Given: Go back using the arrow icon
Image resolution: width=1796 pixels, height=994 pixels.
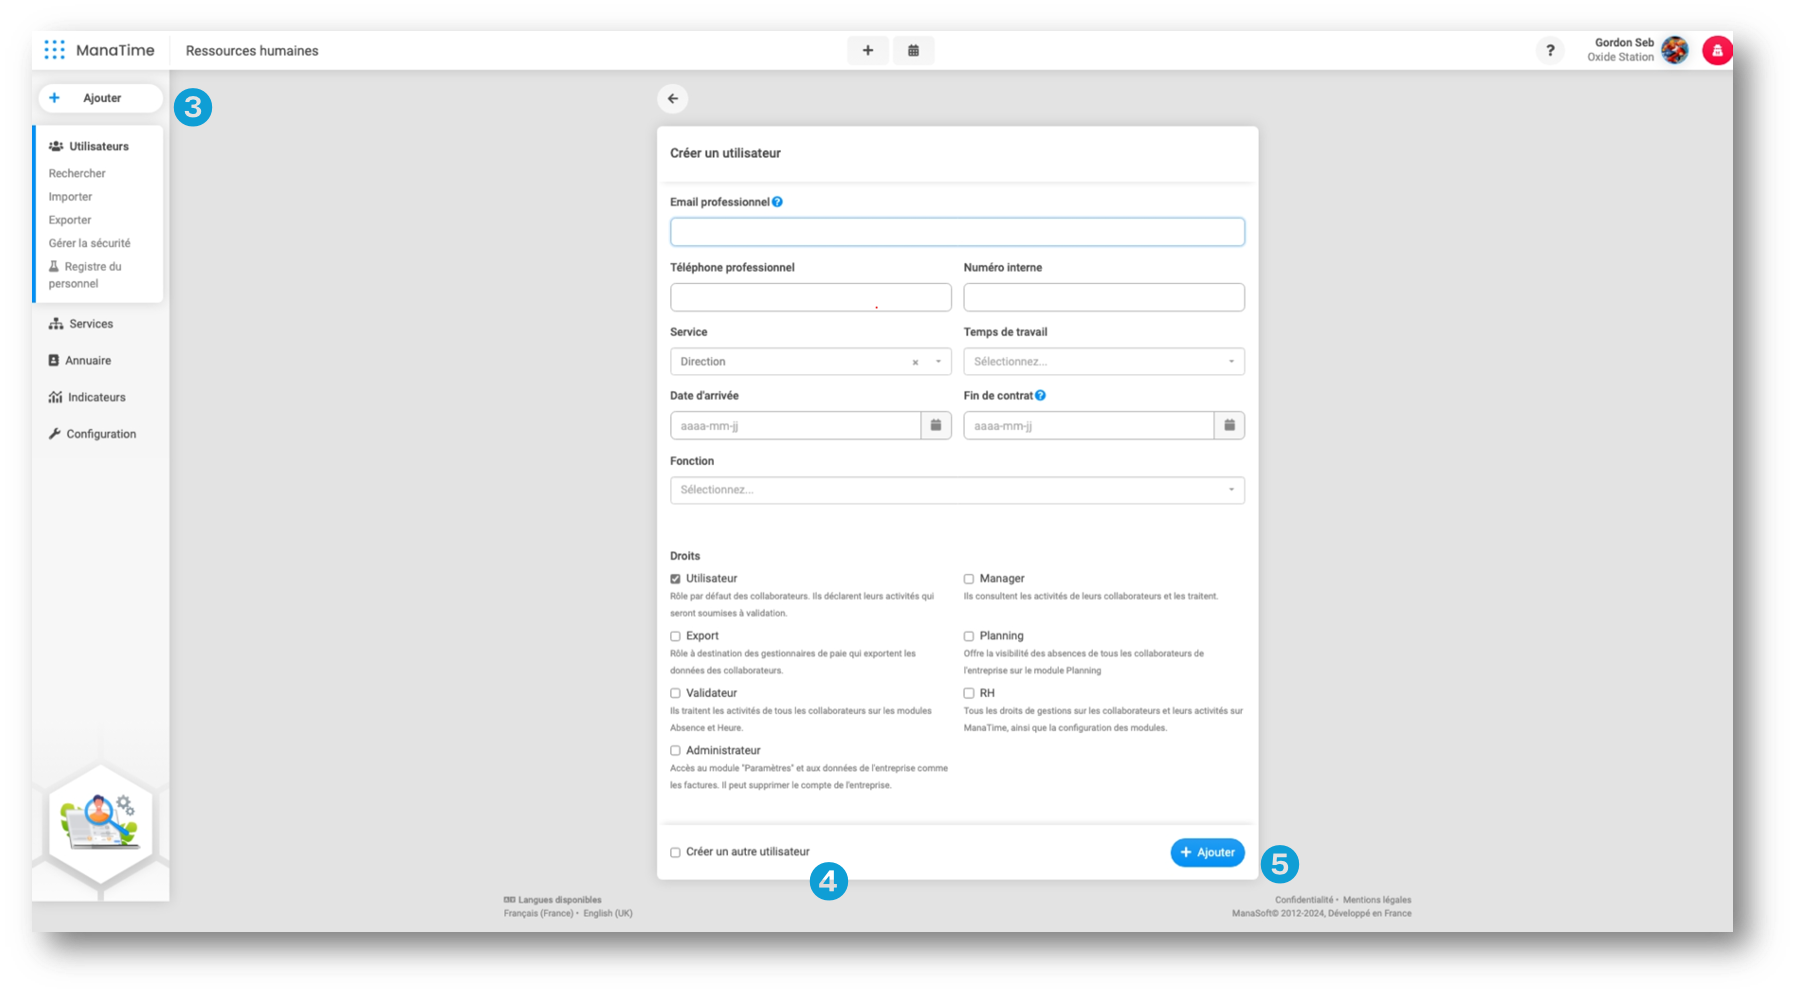Looking at the screenshot, I should coord(673,98).
